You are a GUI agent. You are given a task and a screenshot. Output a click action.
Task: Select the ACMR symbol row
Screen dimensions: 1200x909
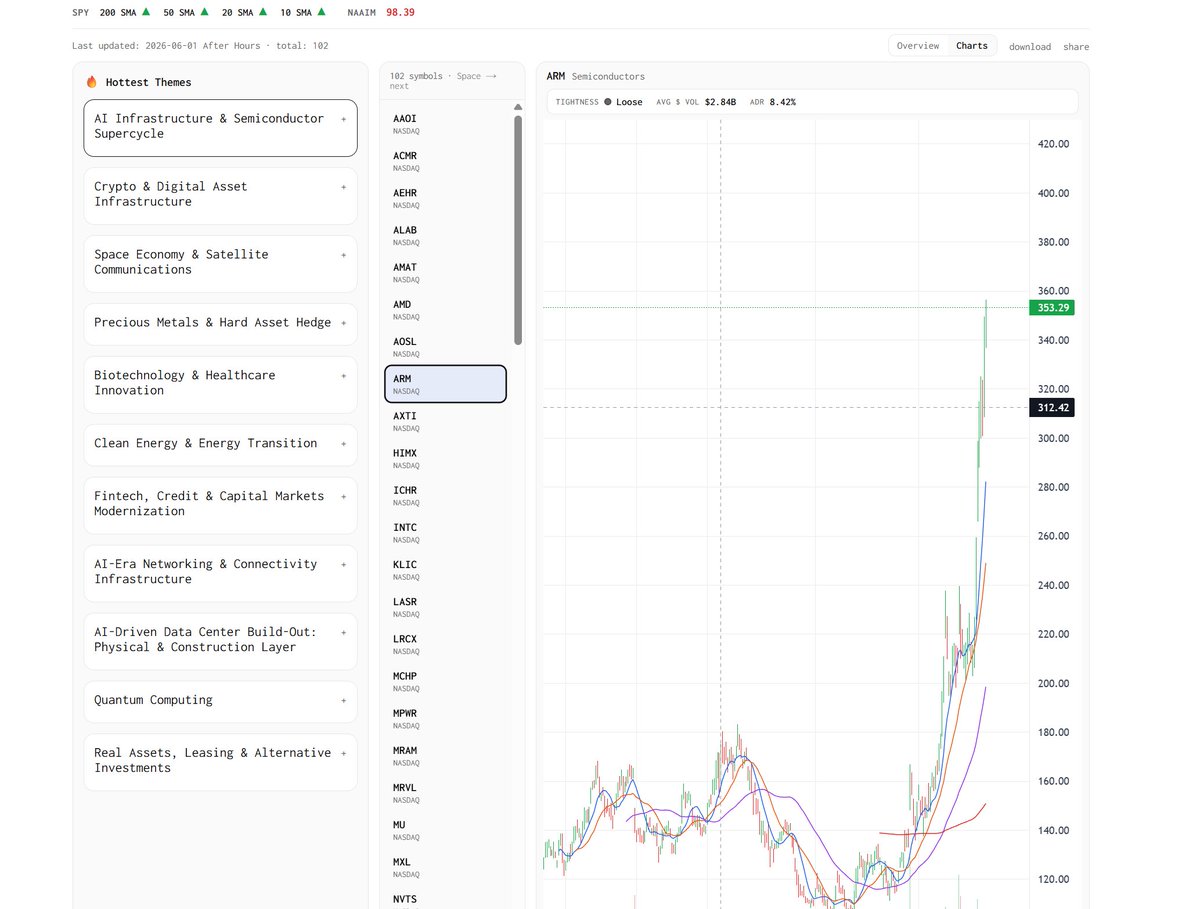(446, 161)
